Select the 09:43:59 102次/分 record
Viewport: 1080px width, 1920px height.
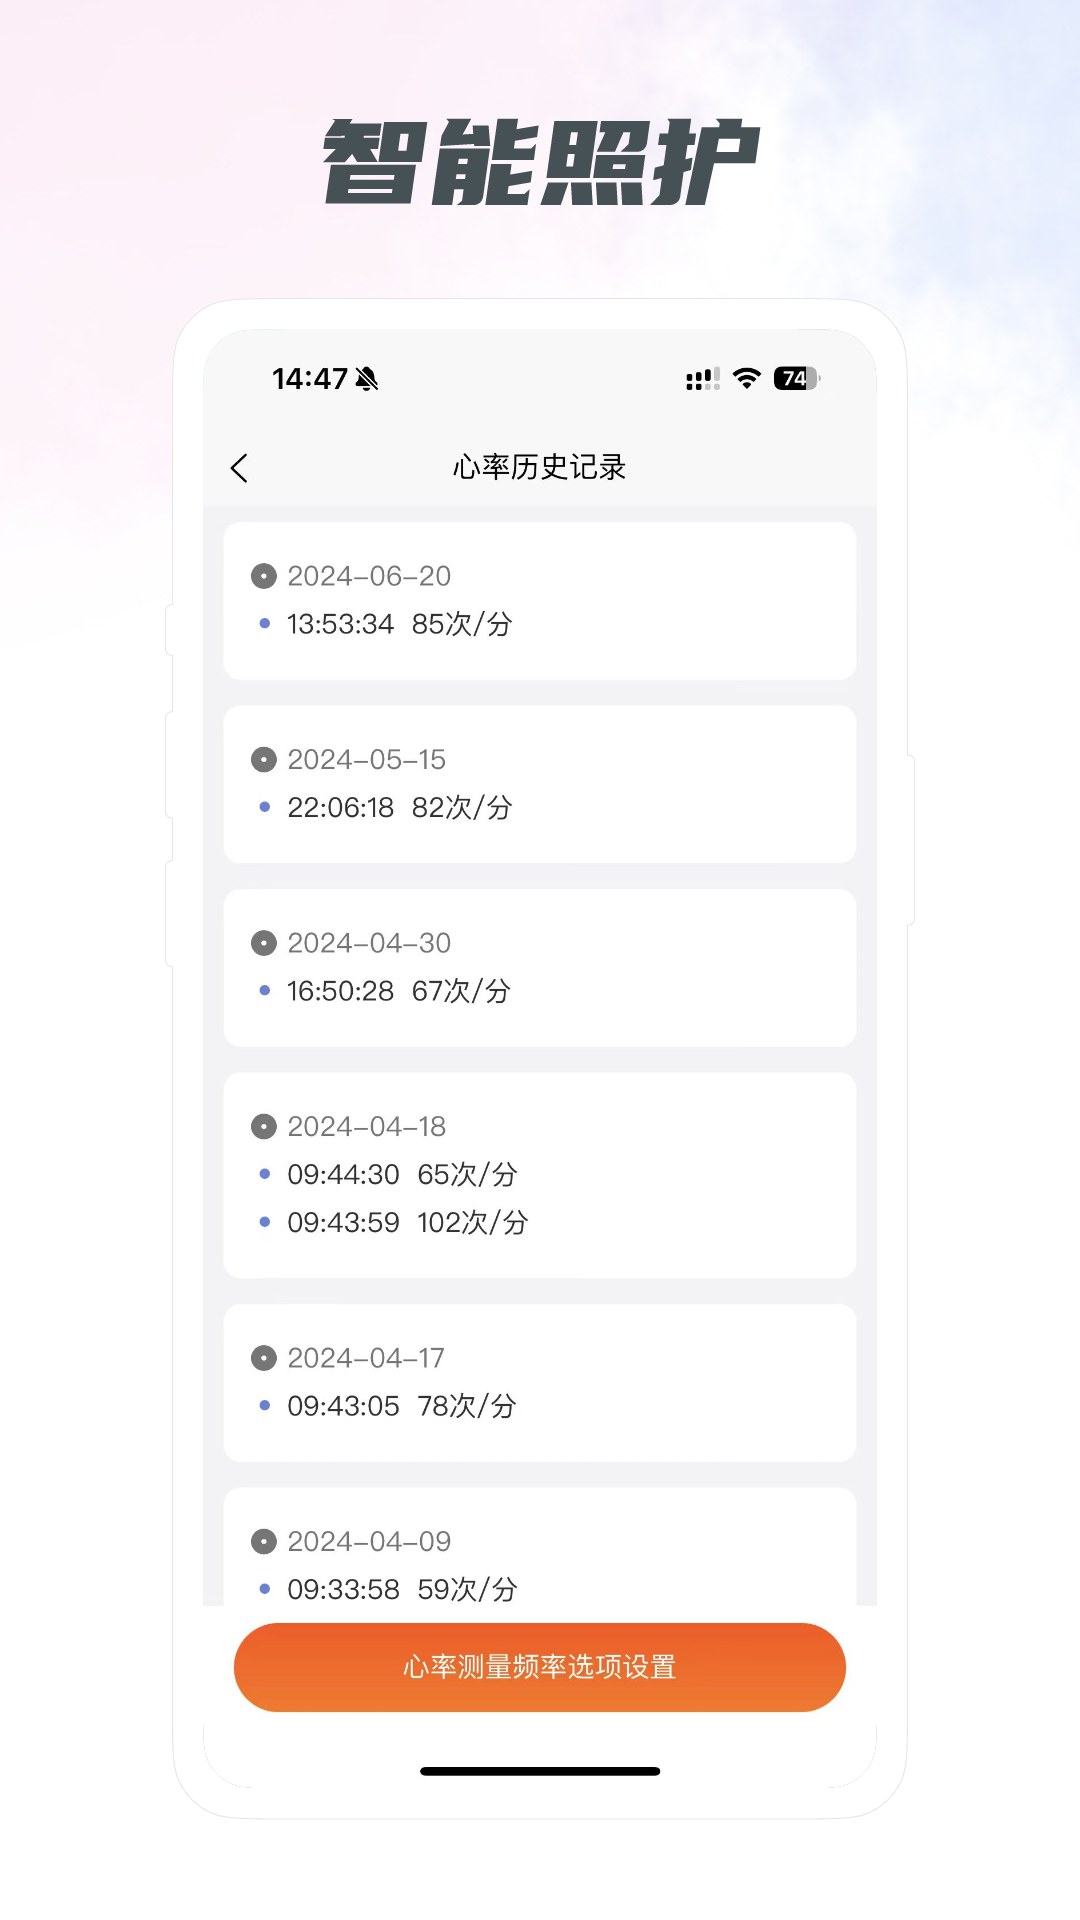[x=407, y=1222]
